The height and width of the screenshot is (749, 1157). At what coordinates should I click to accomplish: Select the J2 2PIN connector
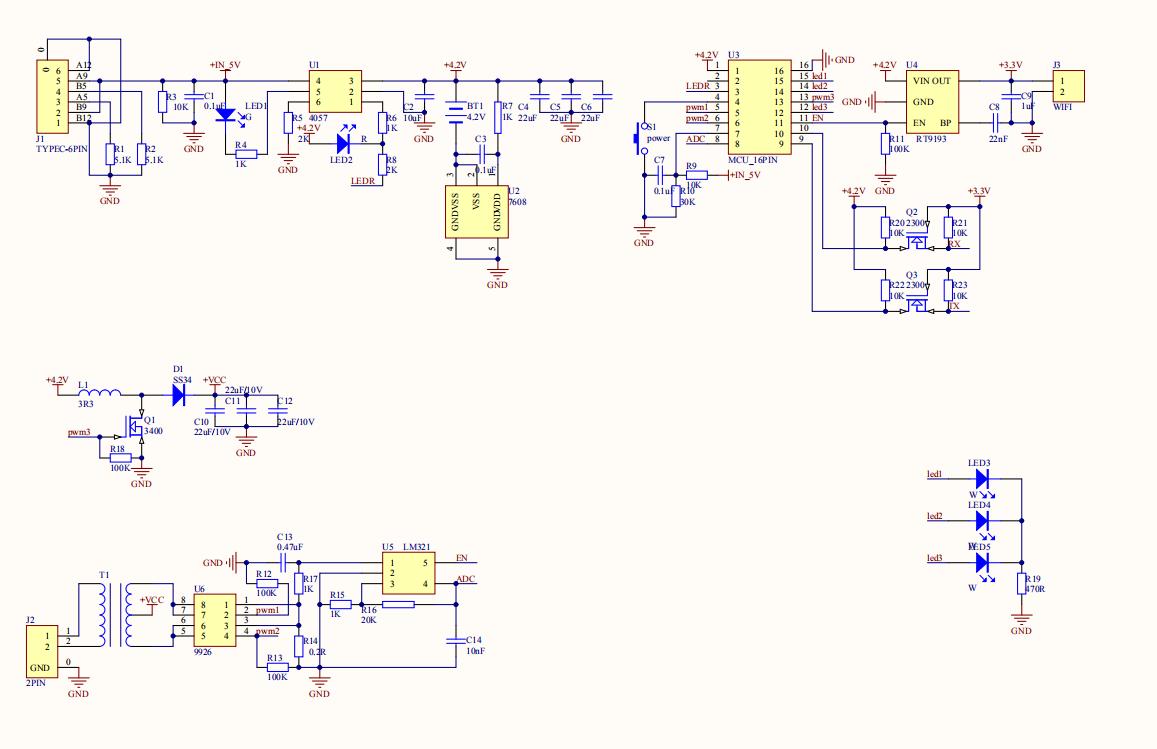42,651
